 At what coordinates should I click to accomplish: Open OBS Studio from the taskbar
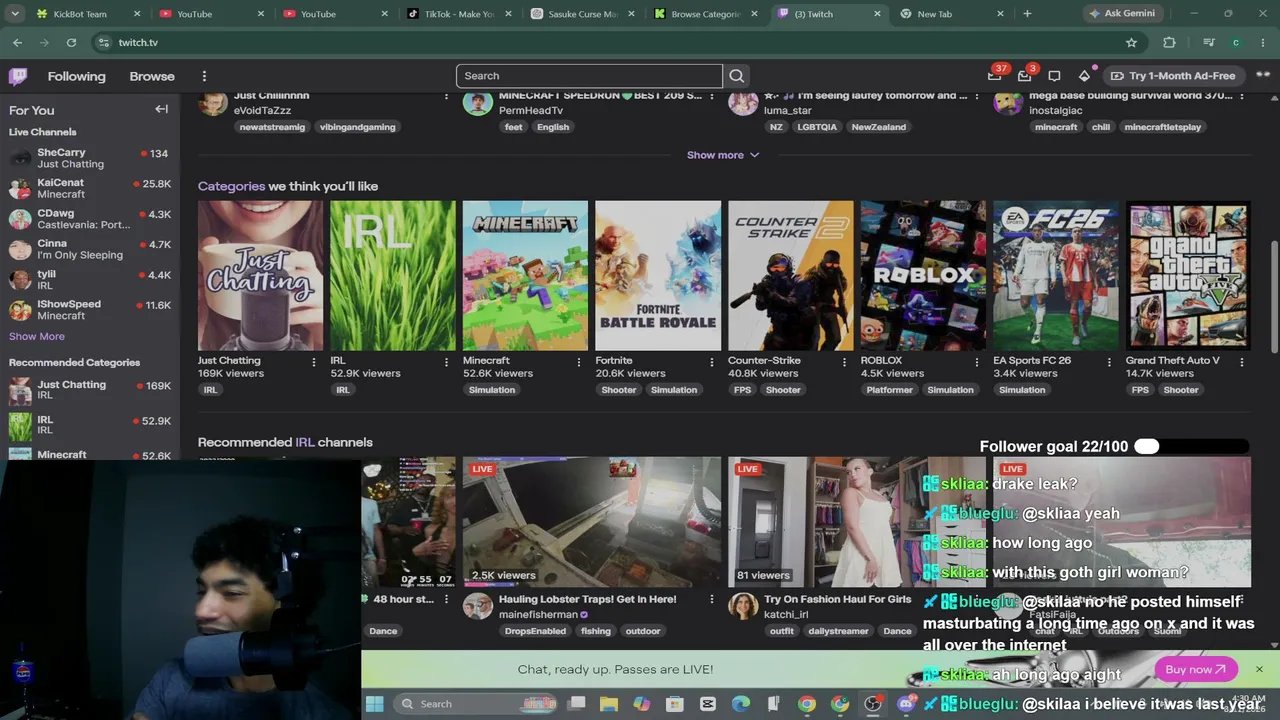point(873,704)
